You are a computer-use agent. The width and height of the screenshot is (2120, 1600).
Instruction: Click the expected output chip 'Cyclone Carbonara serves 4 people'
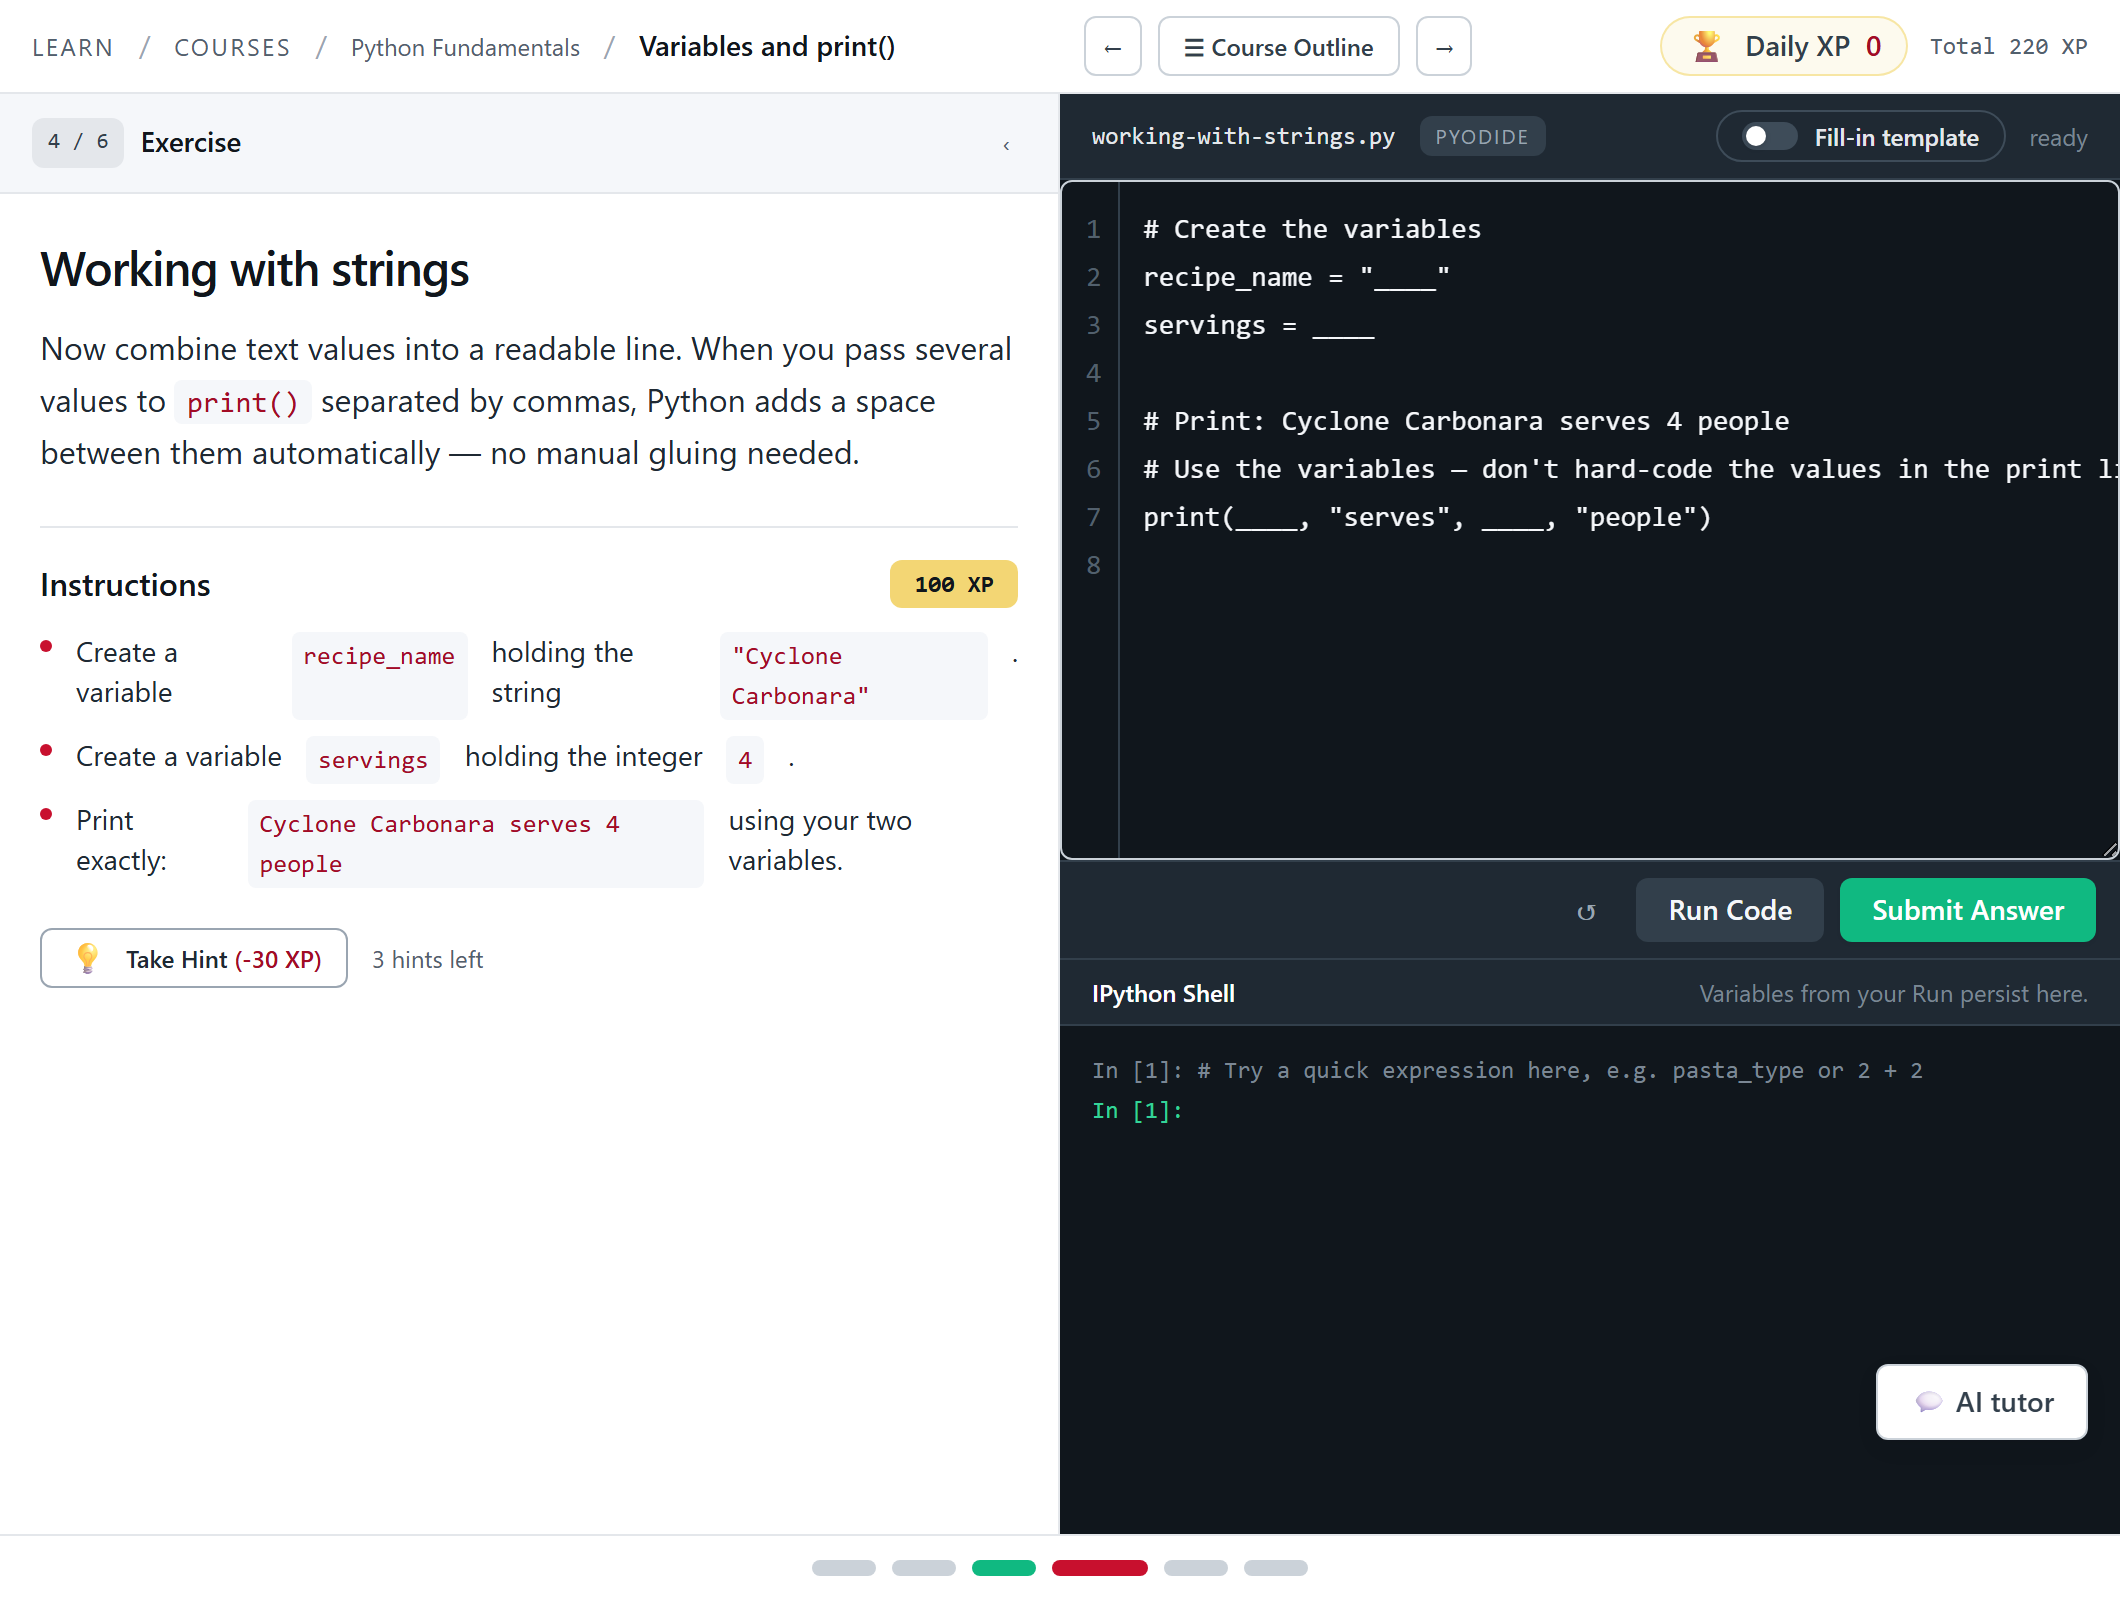click(x=476, y=843)
